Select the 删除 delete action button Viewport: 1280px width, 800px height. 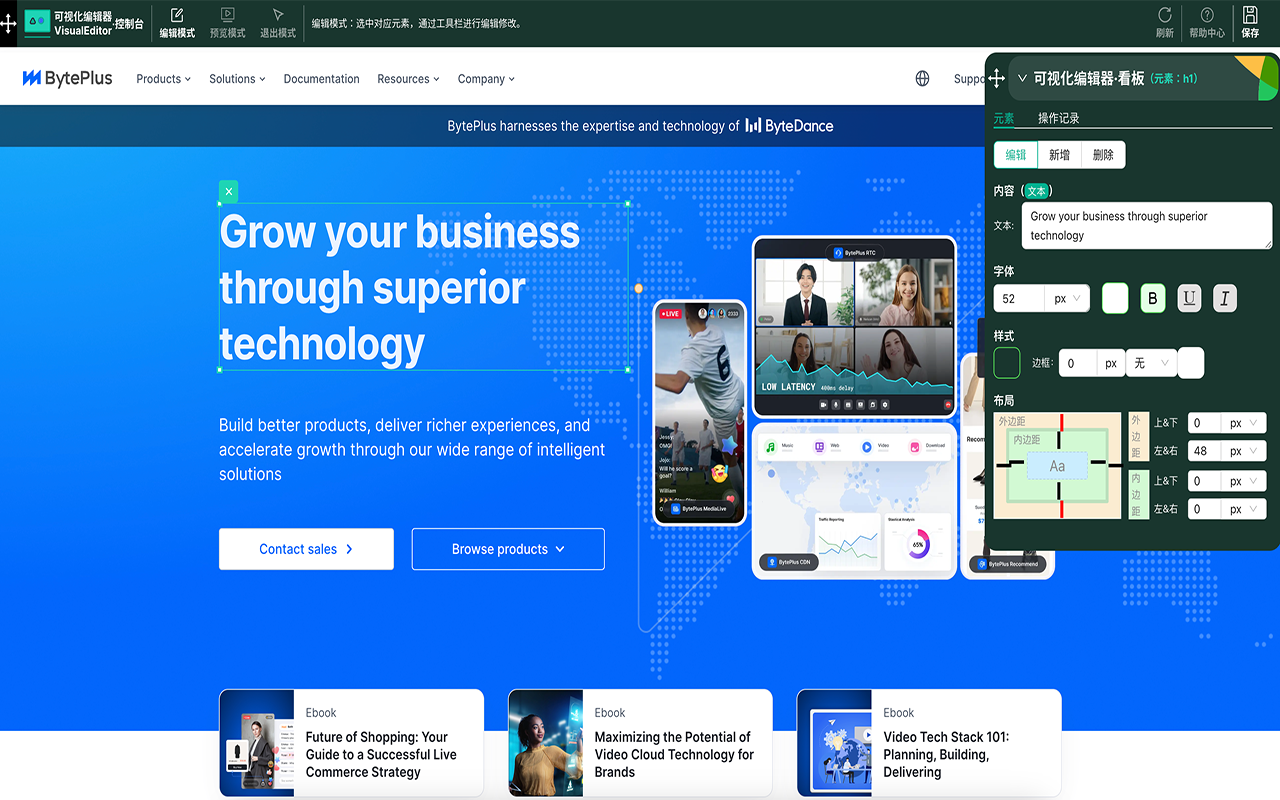(1103, 154)
